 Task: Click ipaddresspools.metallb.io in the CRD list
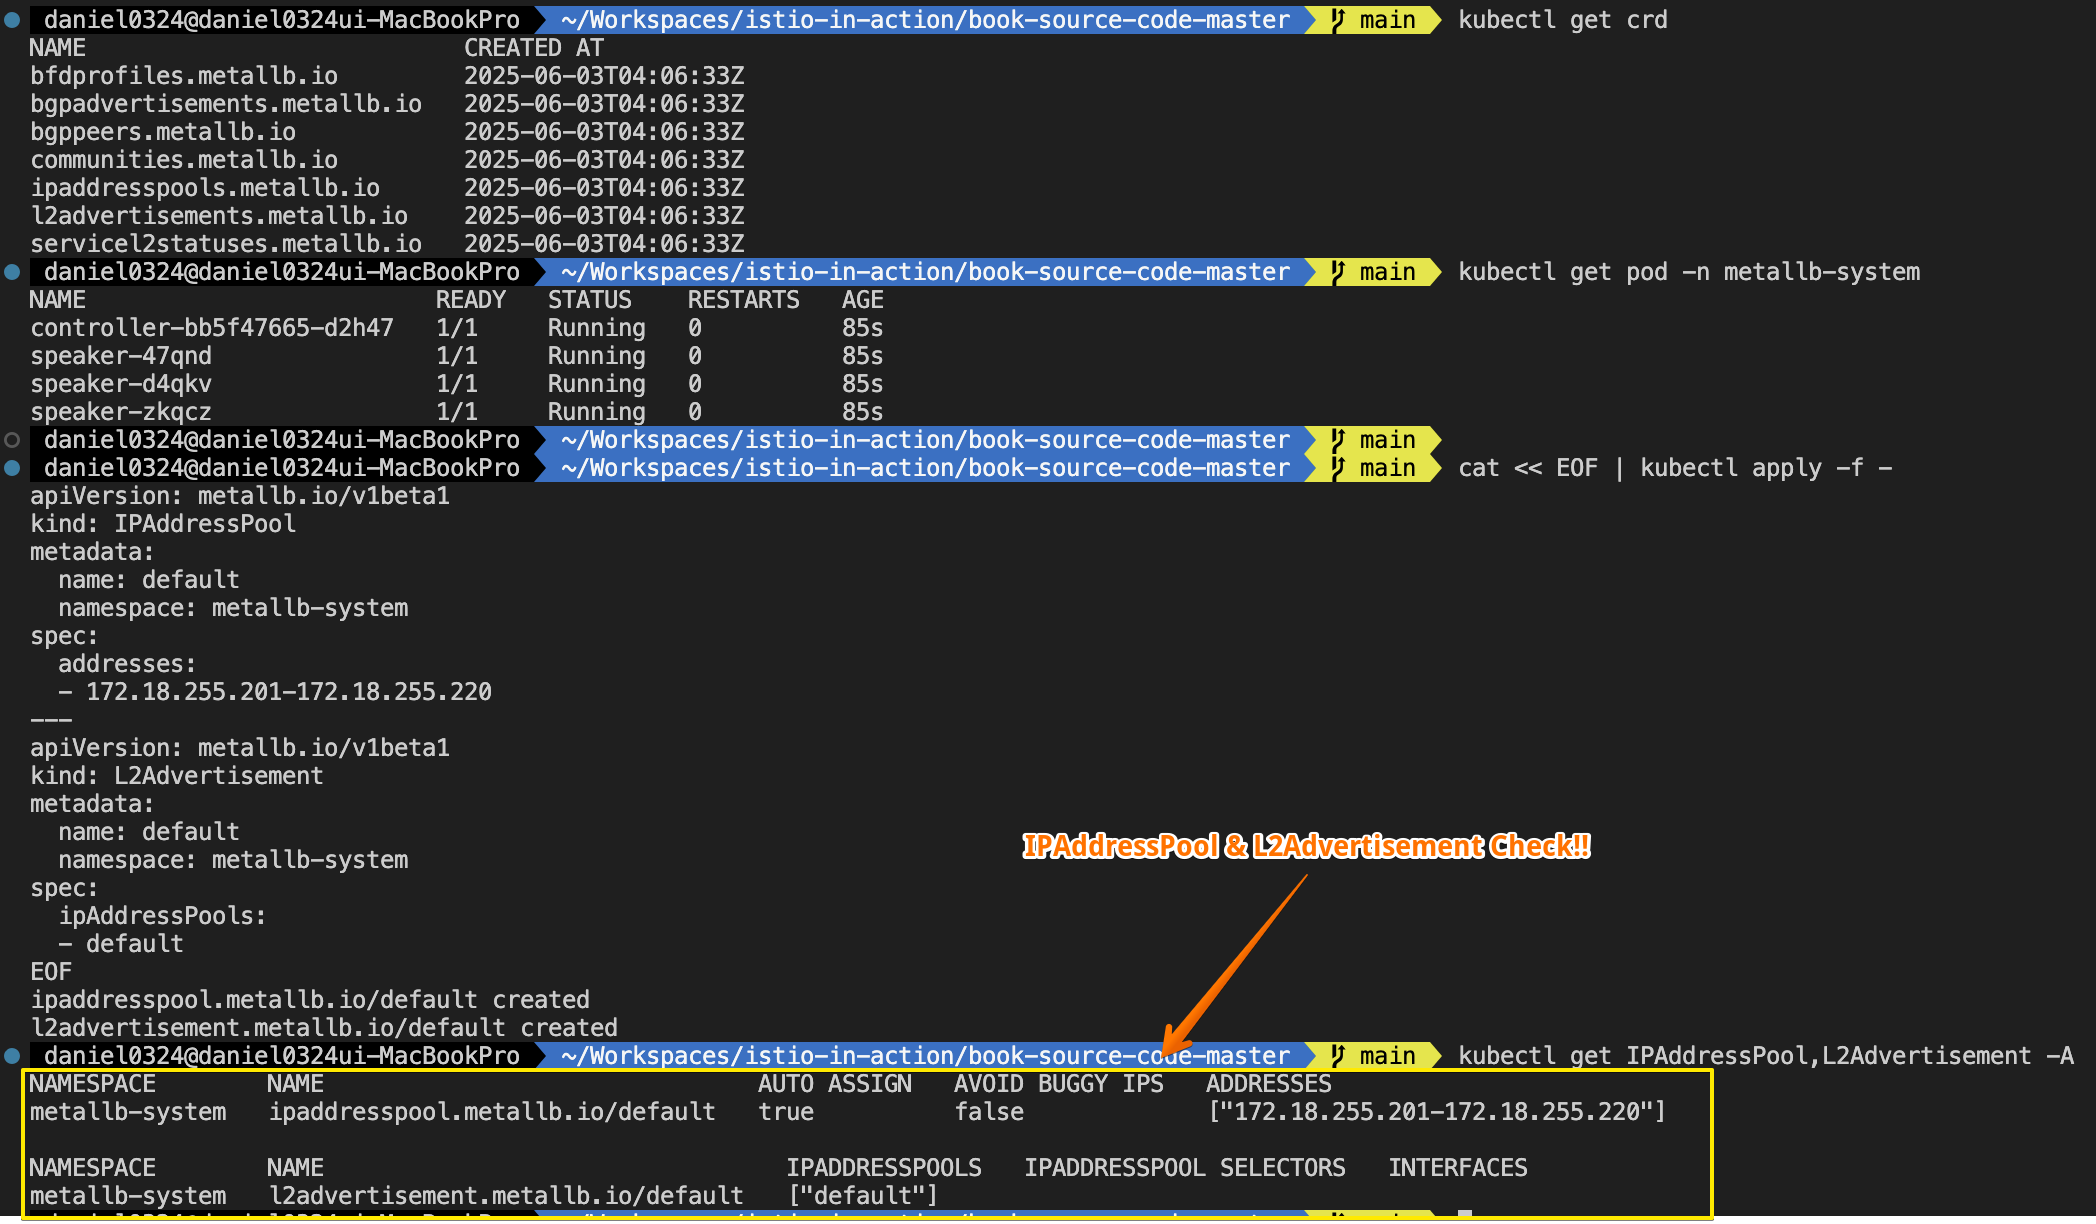click(205, 188)
